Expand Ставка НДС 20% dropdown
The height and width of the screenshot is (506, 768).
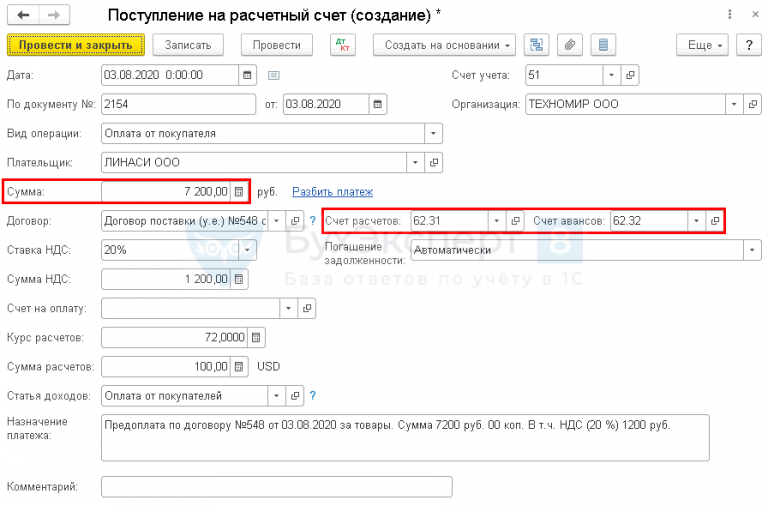point(247,250)
